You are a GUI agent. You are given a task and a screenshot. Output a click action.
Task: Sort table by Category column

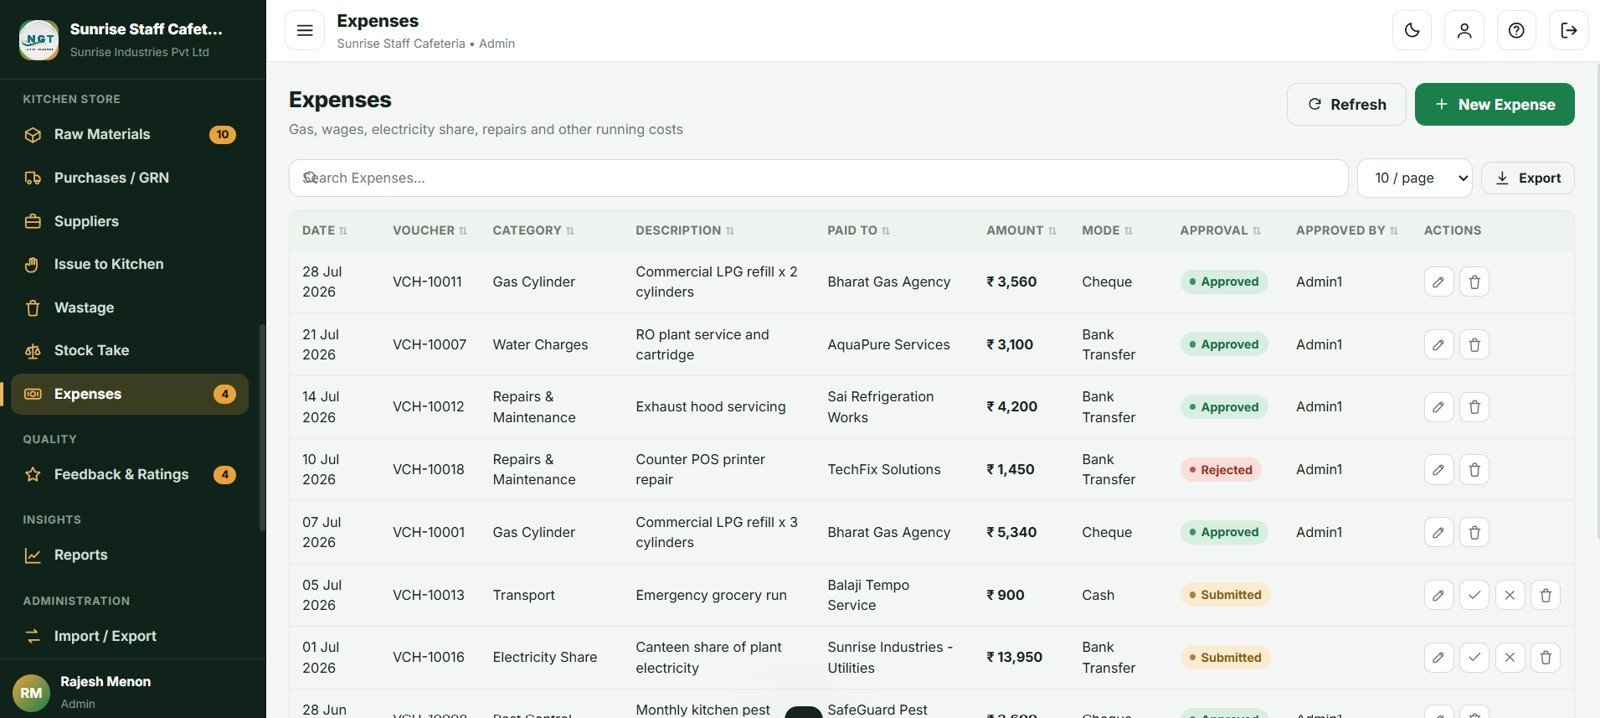(x=534, y=230)
